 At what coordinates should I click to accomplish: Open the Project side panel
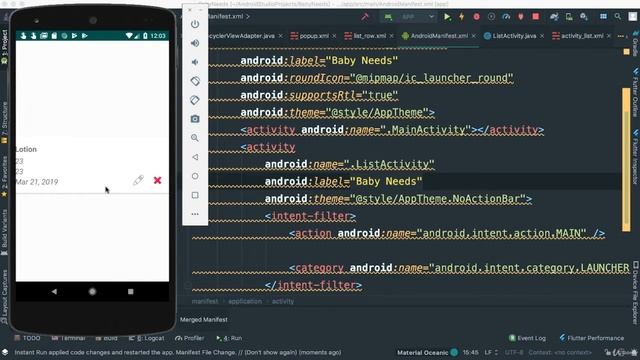[x=4, y=46]
